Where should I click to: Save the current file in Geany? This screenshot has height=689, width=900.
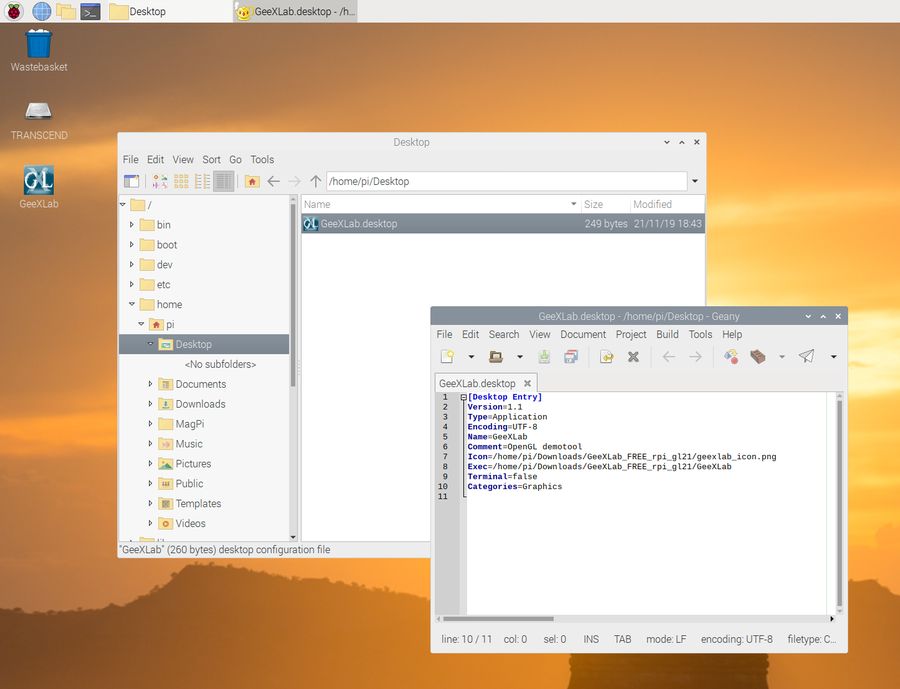pyautogui.click(x=544, y=357)
